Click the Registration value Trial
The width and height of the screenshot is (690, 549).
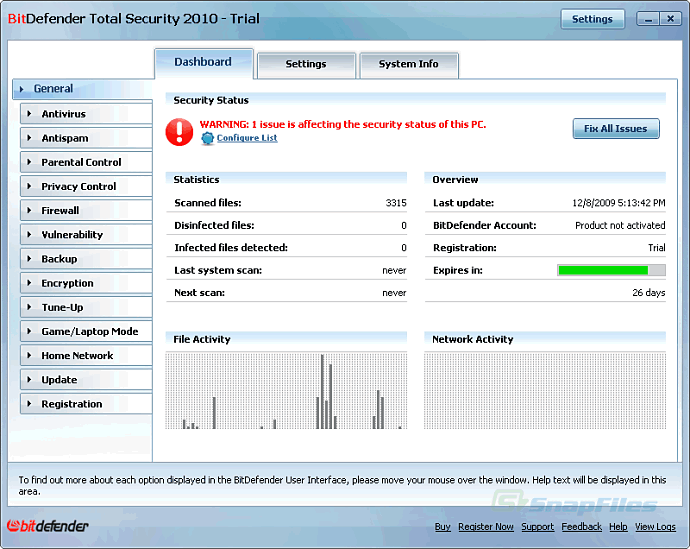point(657,248)
